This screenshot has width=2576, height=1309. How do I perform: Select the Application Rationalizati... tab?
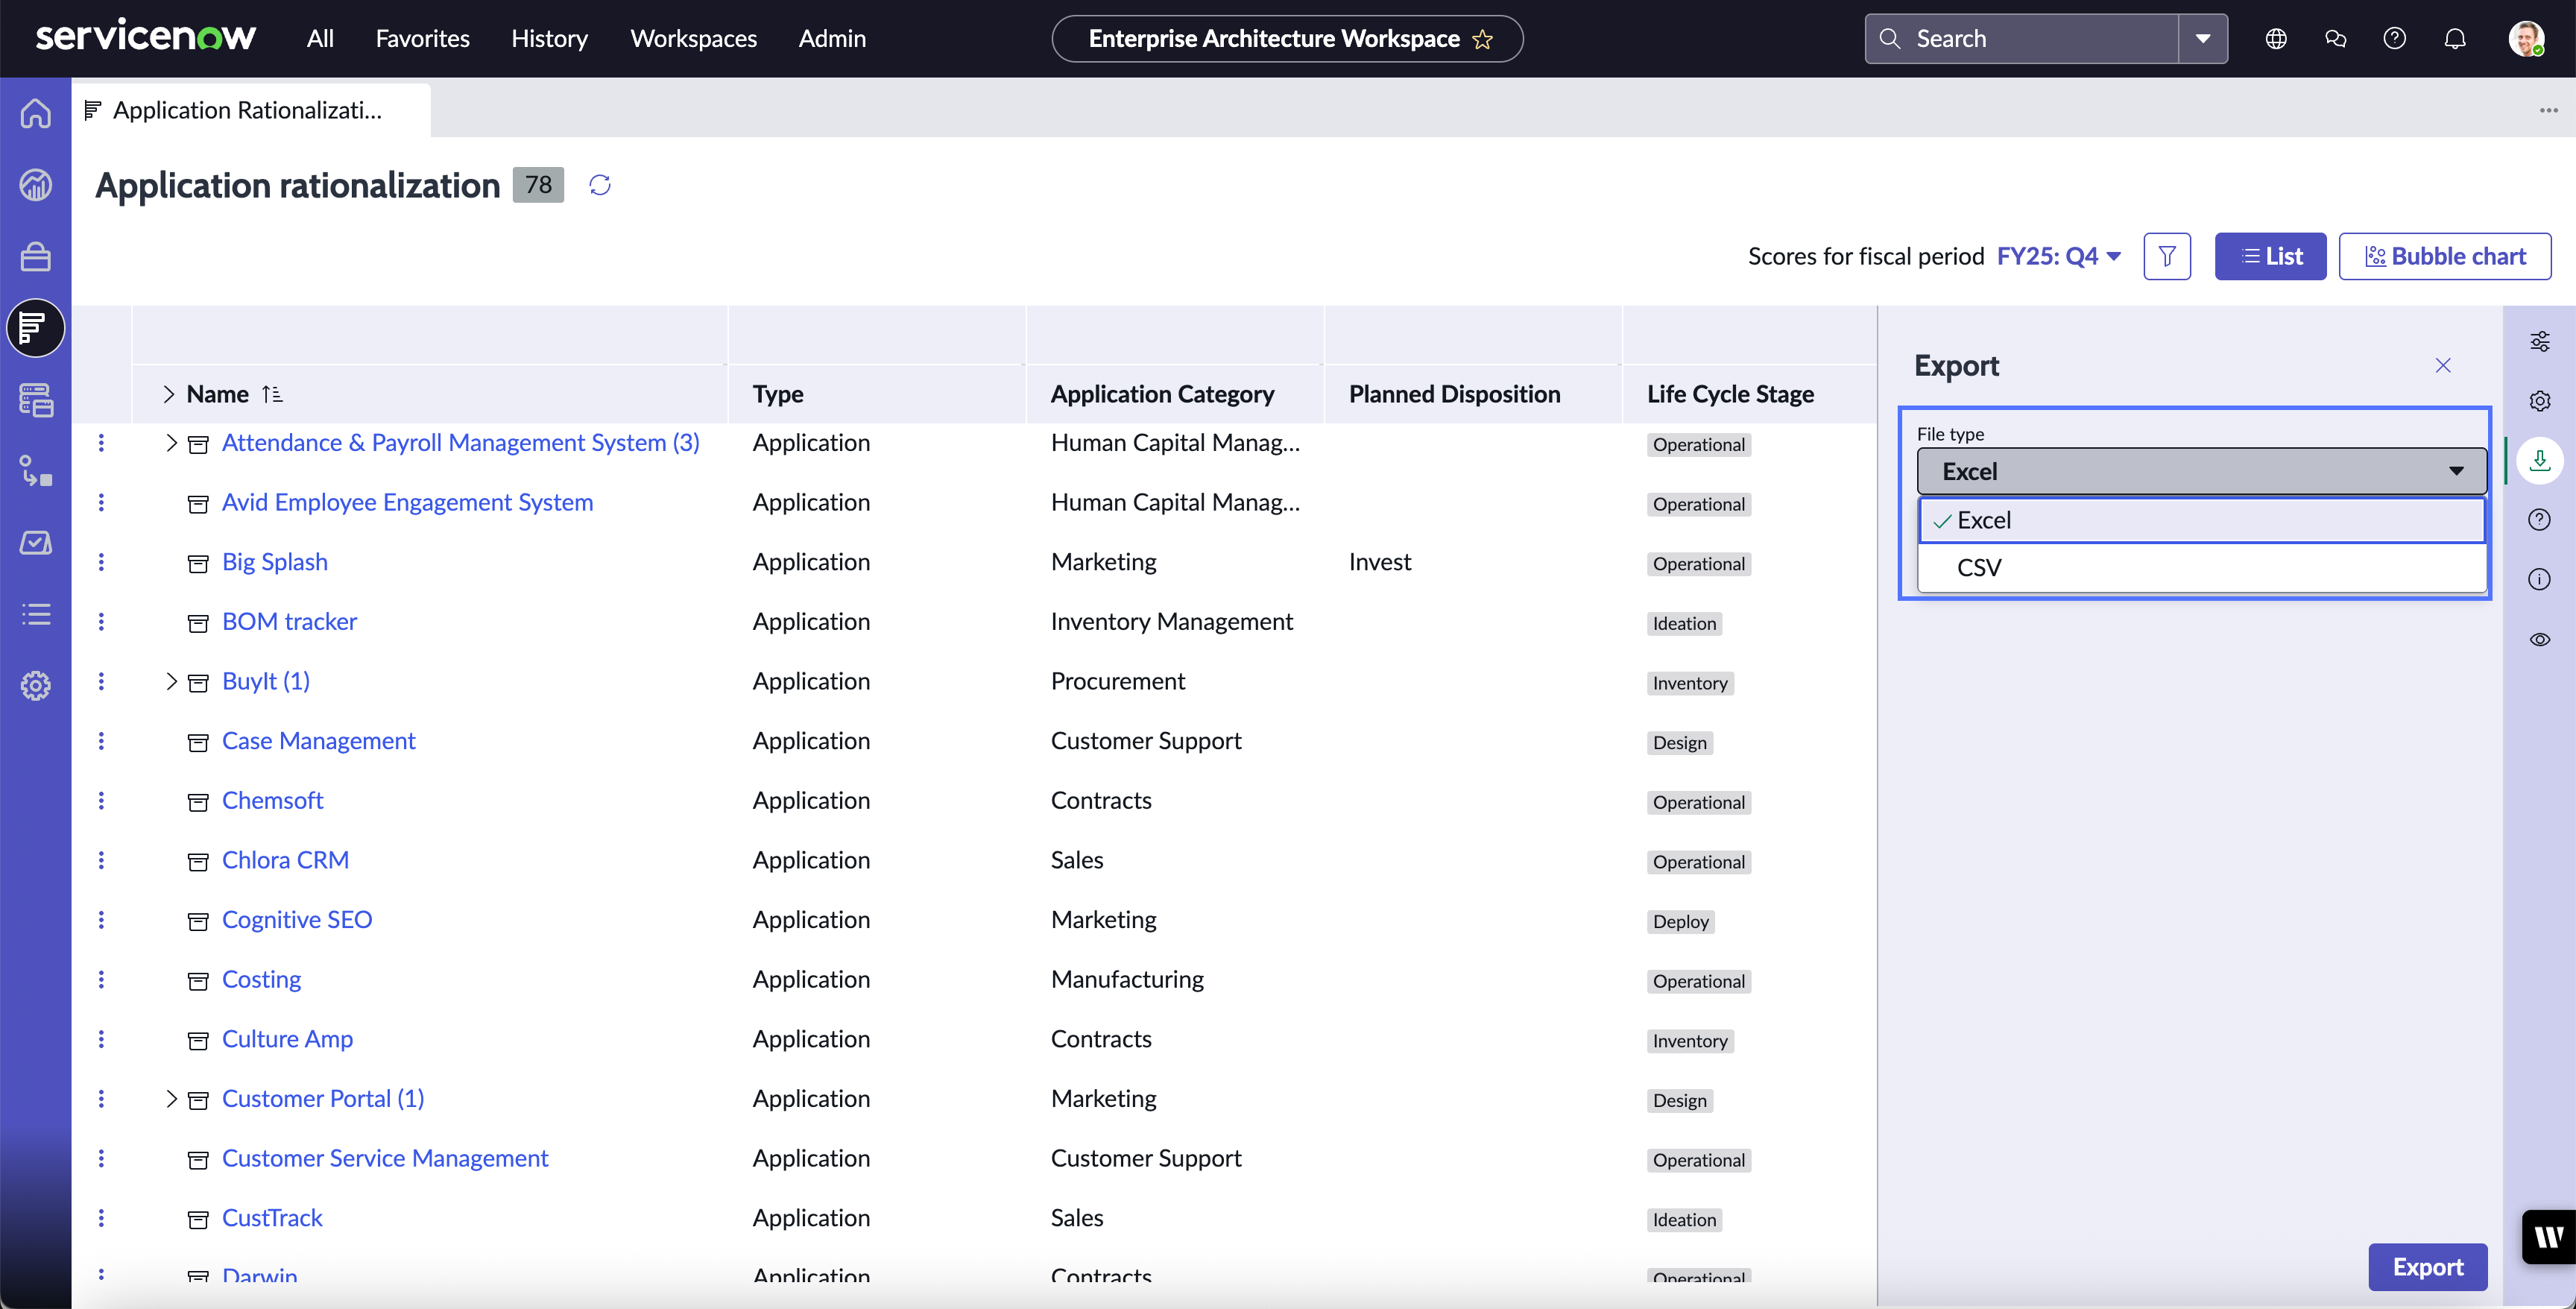pyautogui.click(x=251, y=110)
